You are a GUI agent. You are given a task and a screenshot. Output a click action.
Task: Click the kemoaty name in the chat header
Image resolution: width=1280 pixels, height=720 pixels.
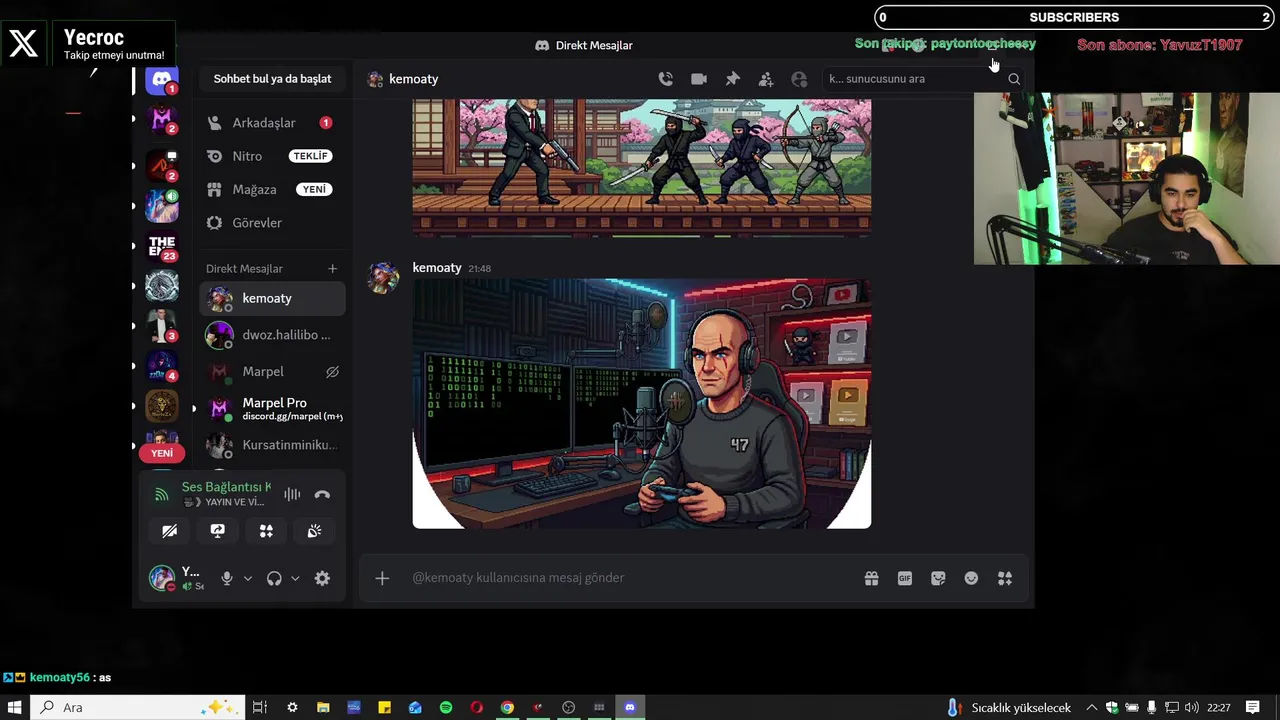(413, 79)
